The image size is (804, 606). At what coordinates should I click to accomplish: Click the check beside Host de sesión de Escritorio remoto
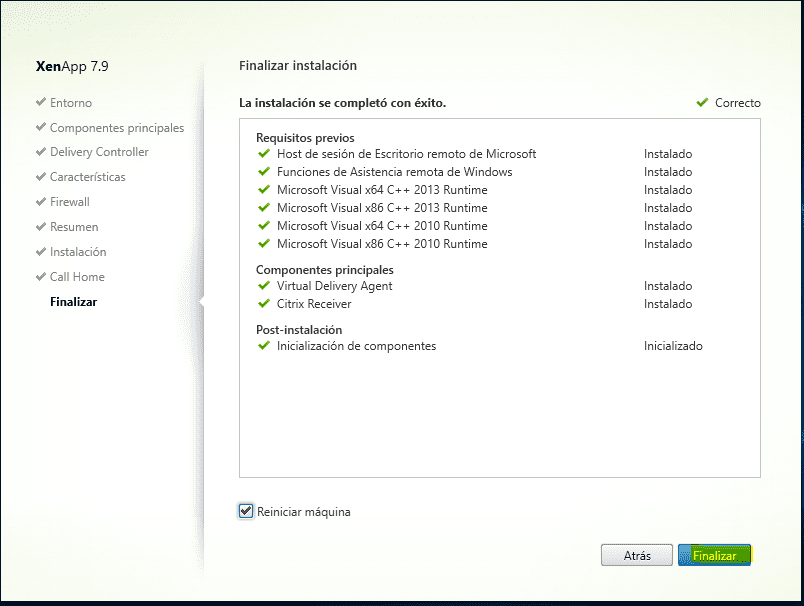pyautogui.click(x=264, y=154)
